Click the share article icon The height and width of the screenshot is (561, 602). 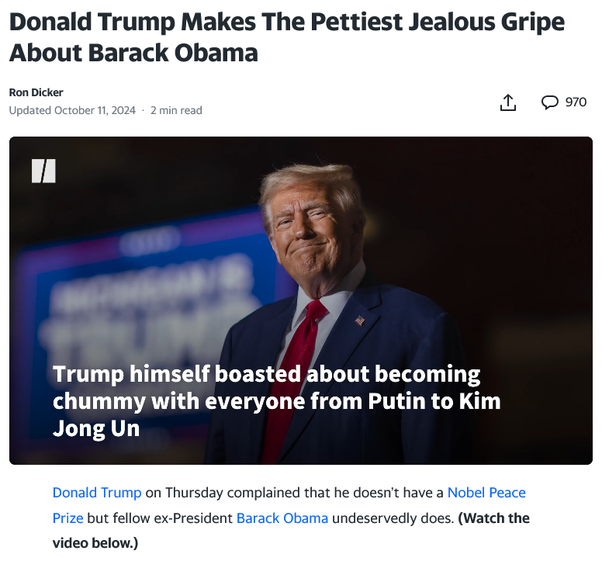click(x=508, y=103)
